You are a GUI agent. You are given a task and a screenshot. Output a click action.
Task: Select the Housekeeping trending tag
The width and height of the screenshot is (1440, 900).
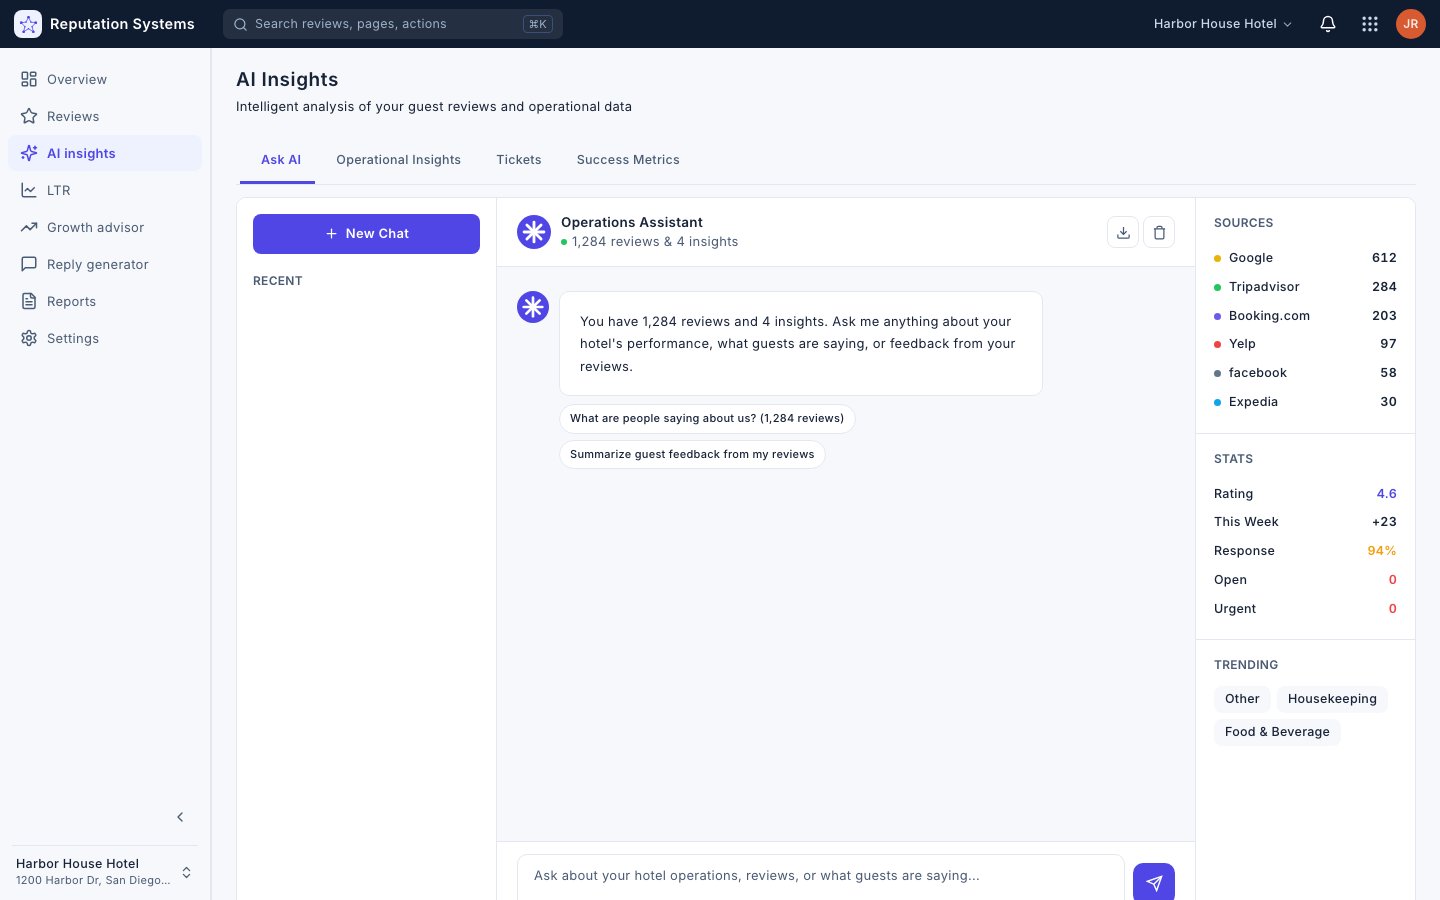click(x=1332, y=699)
